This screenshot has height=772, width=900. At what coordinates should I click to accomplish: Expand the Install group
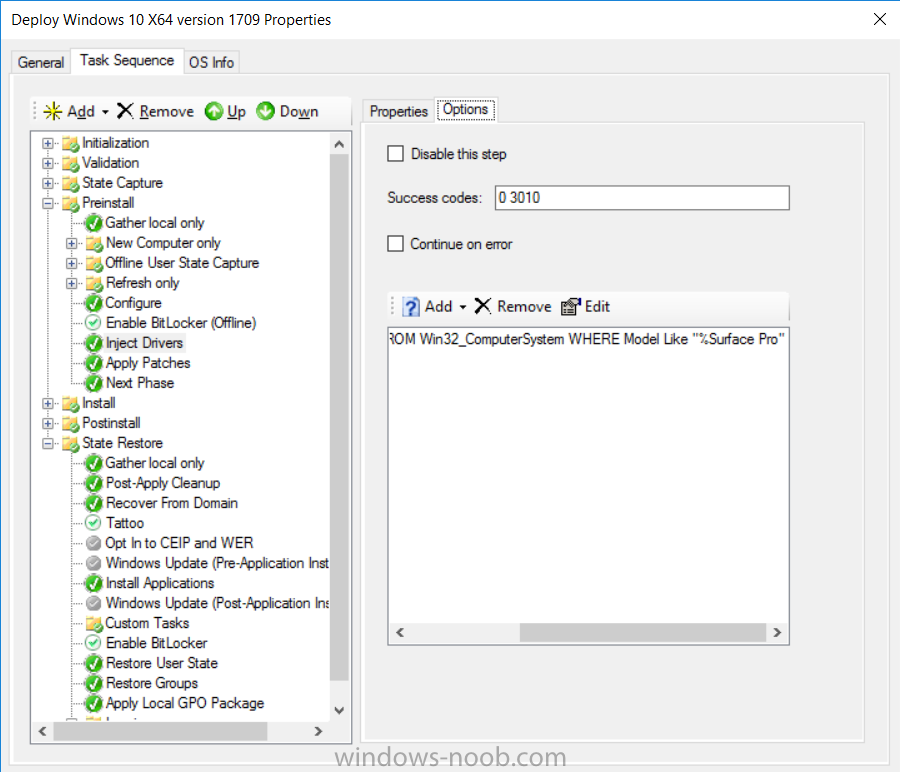tap(48, 404)
